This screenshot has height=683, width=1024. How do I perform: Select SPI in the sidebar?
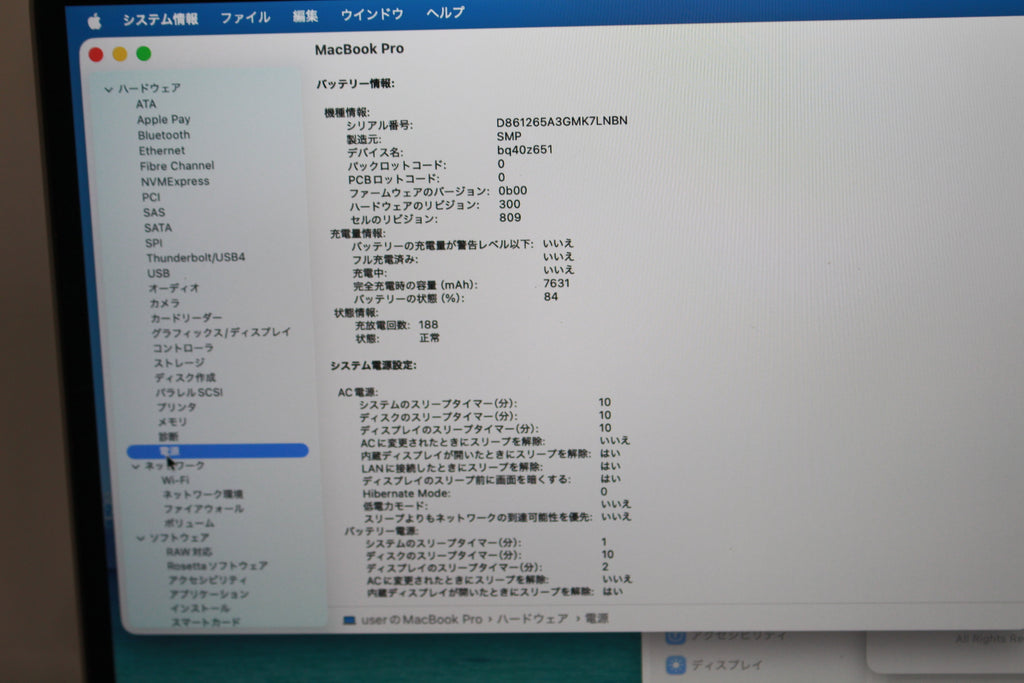click(153, 243)
